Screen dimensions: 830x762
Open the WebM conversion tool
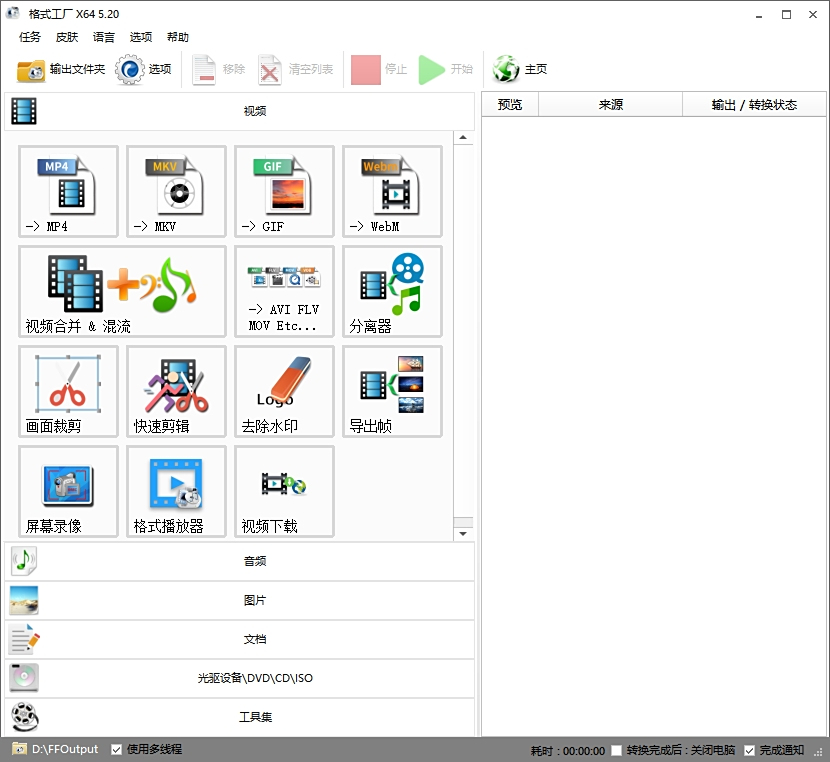coord(392,191)
